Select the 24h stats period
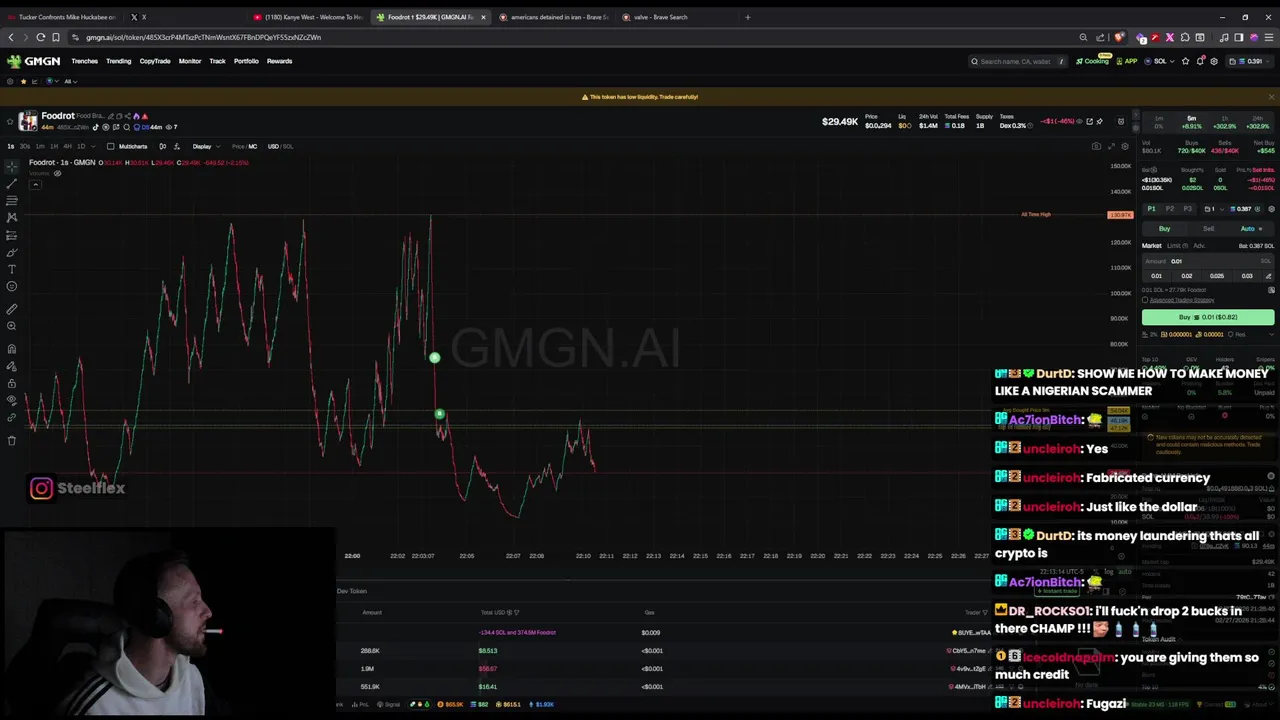 (x=1258, y=122)
